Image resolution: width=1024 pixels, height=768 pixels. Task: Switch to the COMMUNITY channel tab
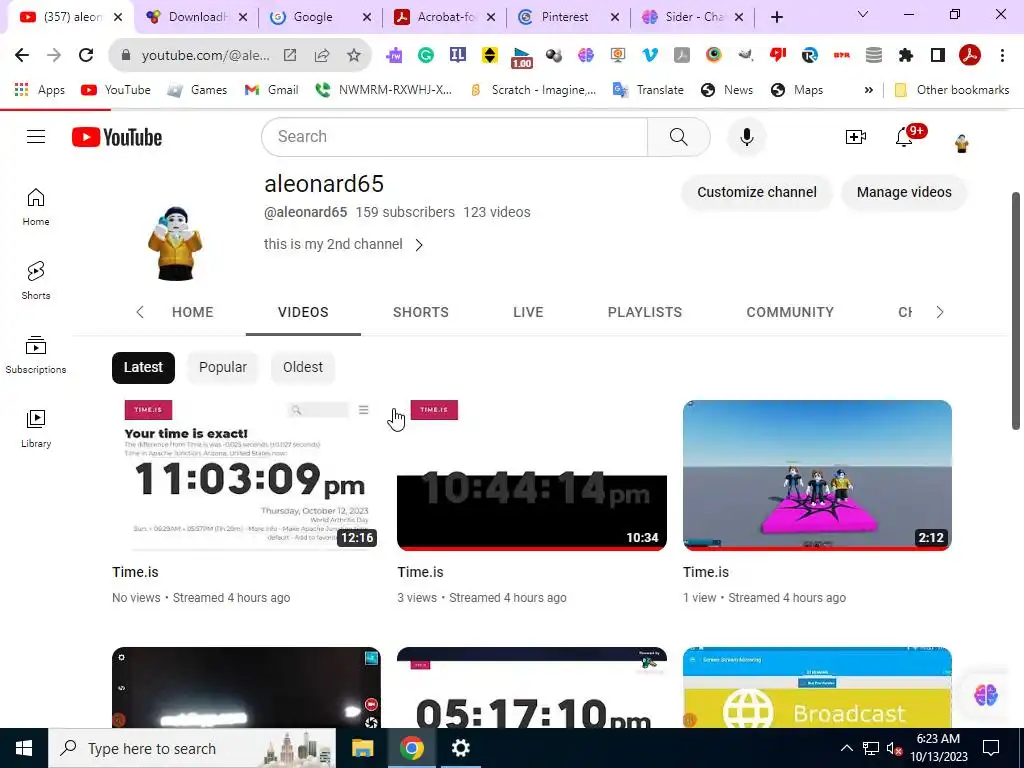pos(790,312)
